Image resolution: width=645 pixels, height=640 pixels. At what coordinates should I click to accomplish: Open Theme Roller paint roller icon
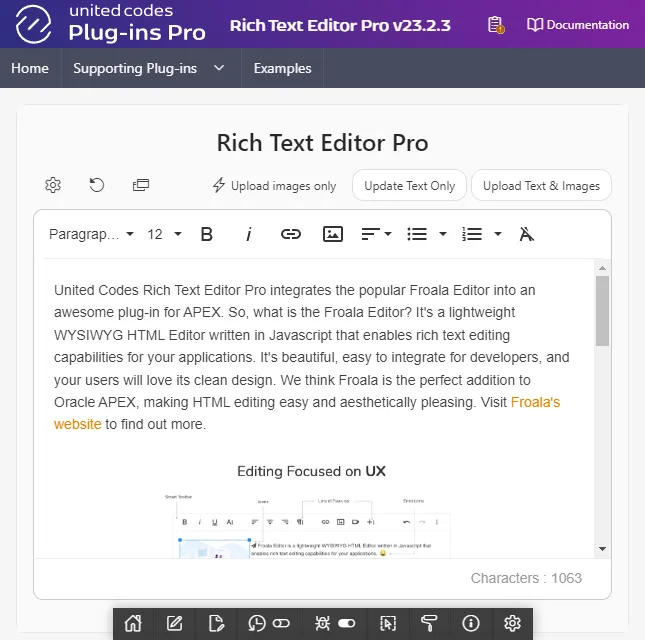click(x=430, y=624)
